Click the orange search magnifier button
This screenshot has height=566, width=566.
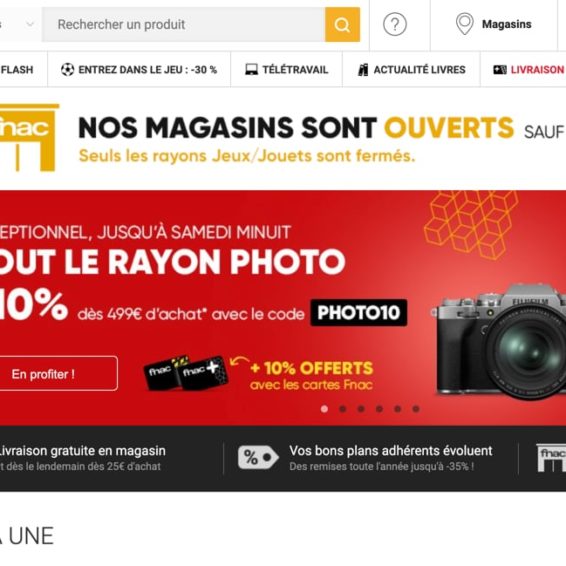coord(342,25)
